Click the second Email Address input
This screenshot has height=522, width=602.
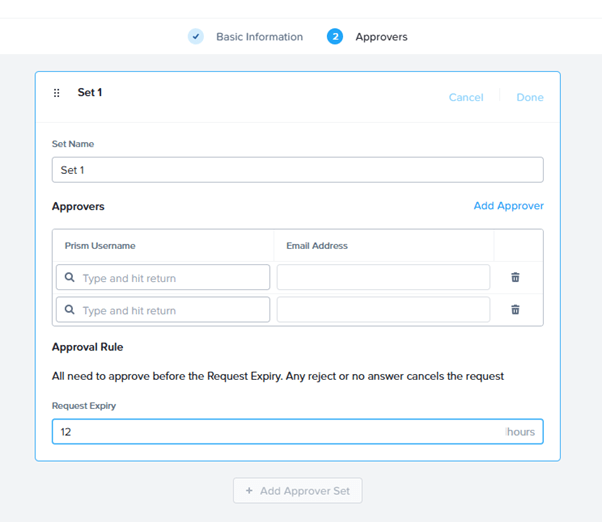click(383, 310)
